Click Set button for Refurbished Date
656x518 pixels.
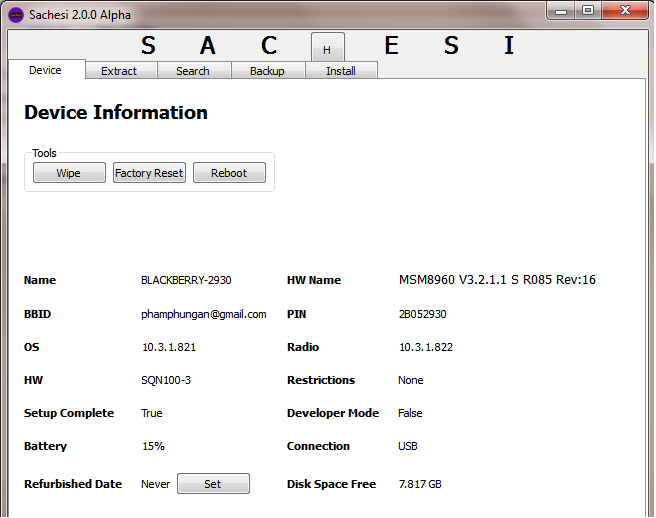pyautogui.click(x=213, y=484)
